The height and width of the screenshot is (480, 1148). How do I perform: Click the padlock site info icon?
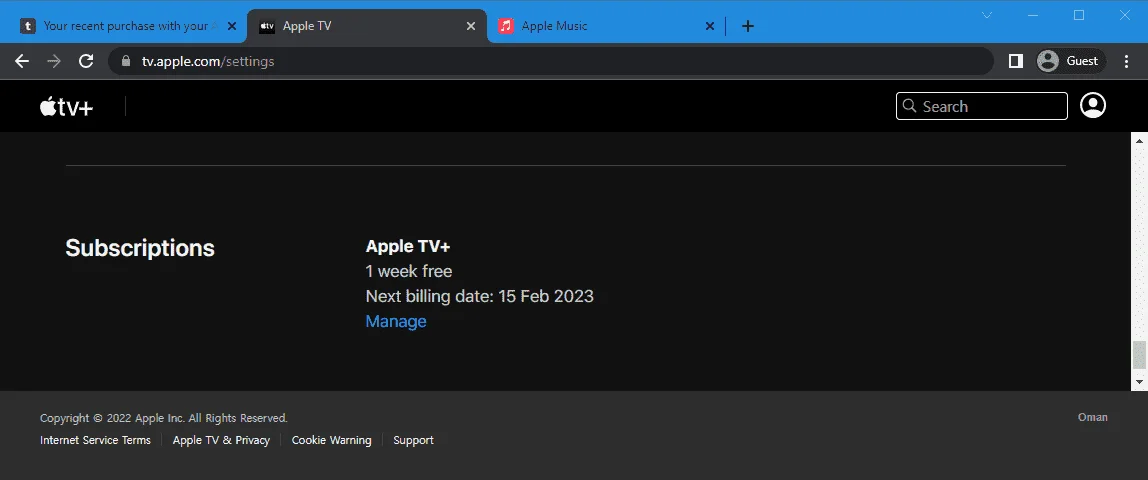[x=125, y=61]
